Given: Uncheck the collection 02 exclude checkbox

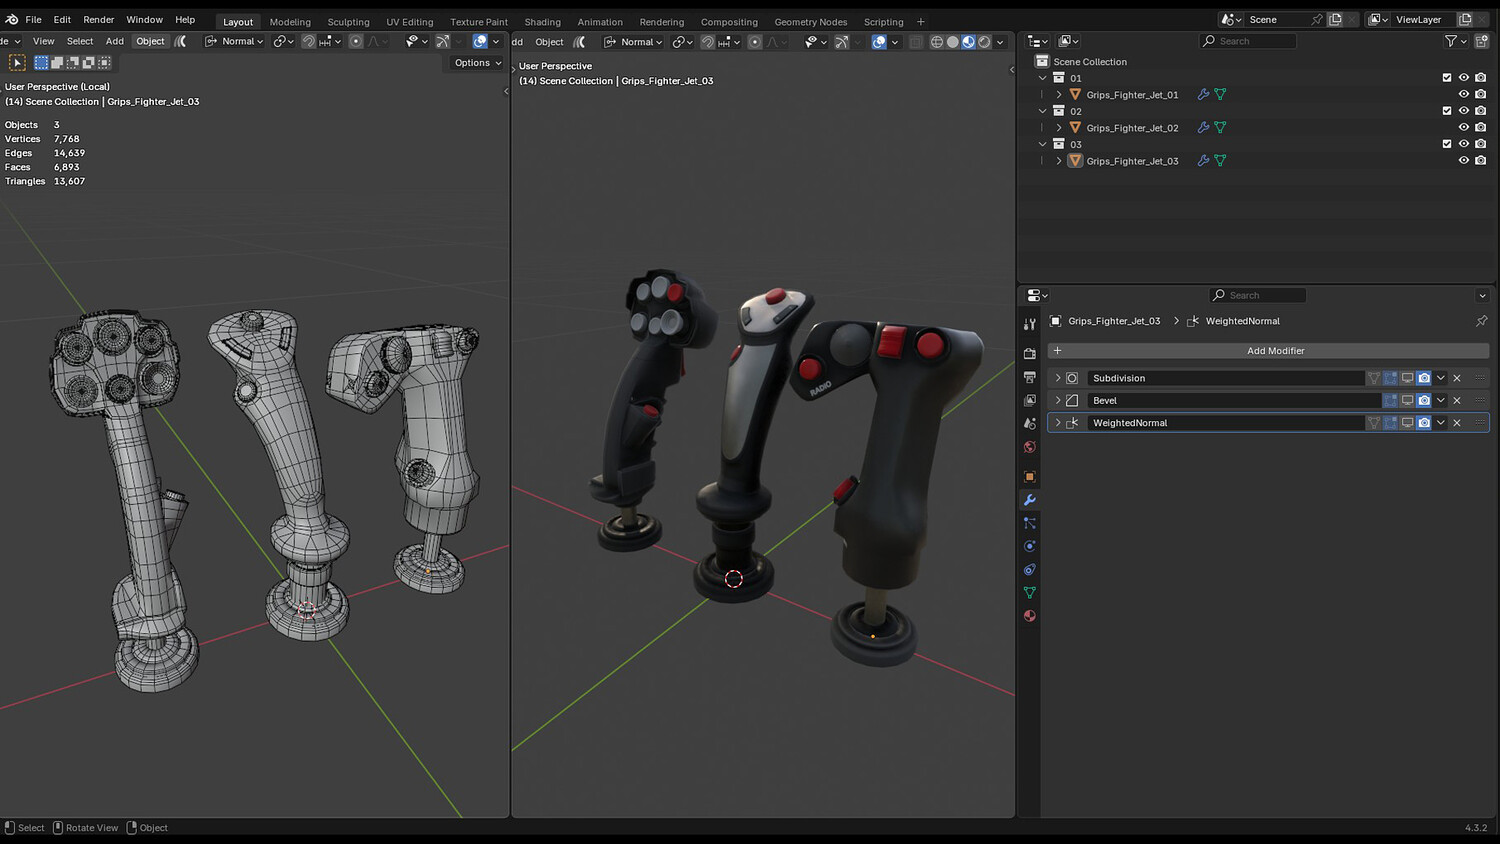Looking at the screenshot, I should point(1446,111).
